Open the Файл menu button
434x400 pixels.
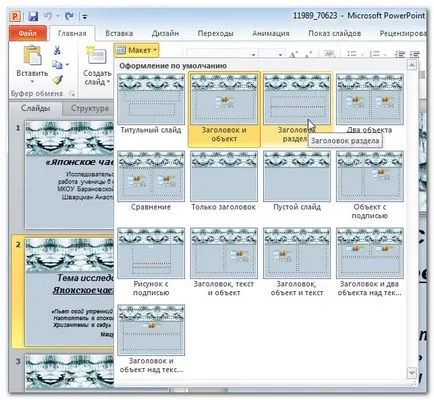click(28, 33)
